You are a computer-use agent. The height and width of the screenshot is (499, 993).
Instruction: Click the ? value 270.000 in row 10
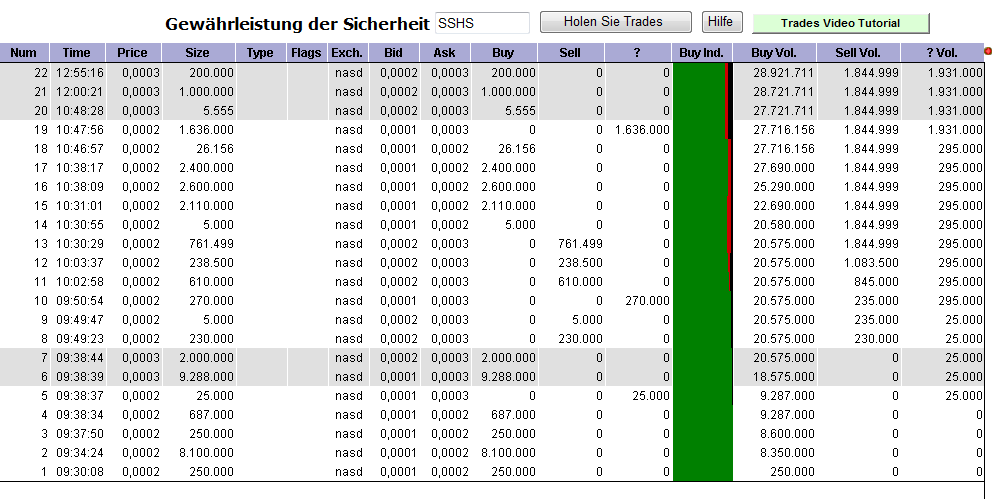(x=647, y=301)
